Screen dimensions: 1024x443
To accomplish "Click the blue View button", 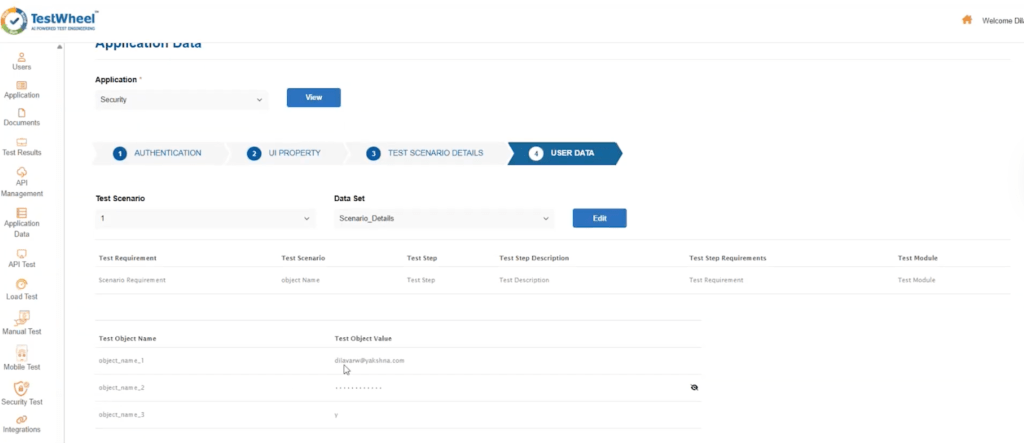I will coord(313,97).
